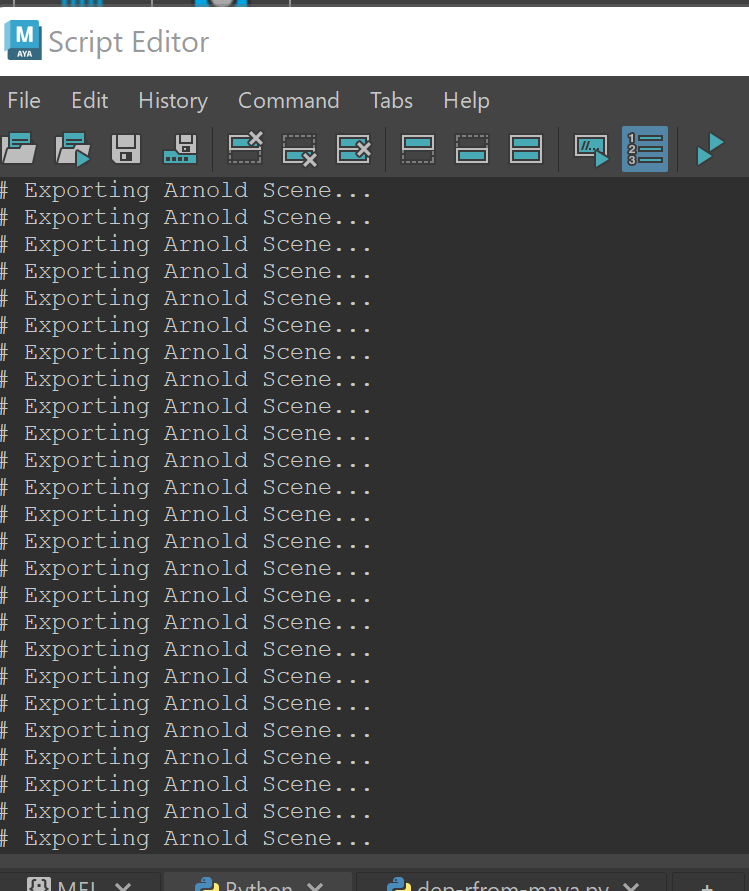This screenshot has height=891, width=749.
Task: Click the Clear Input icon
Action: pos(299,151)
